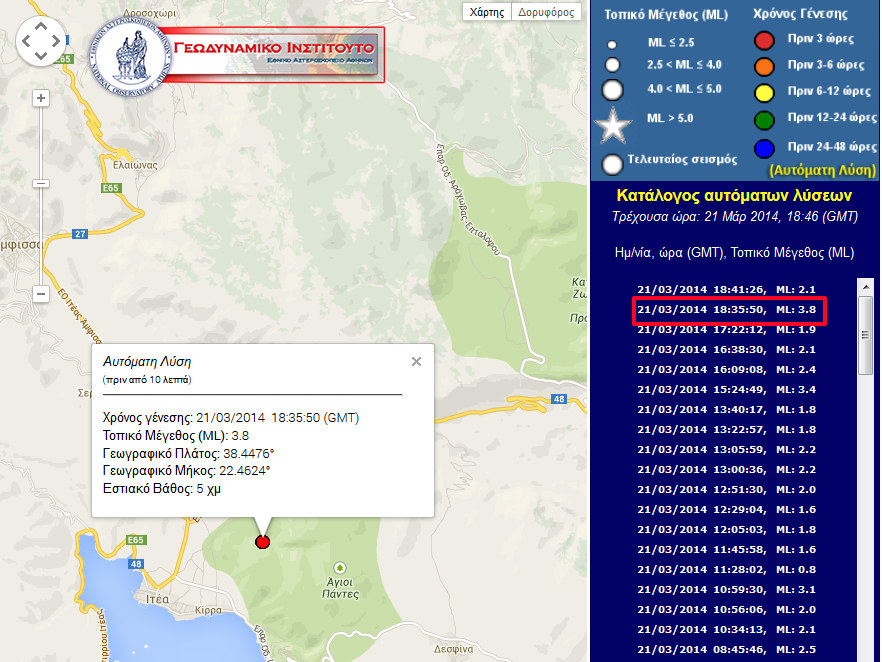Click the star ML > 5.0 legend icon

(613, 124)
